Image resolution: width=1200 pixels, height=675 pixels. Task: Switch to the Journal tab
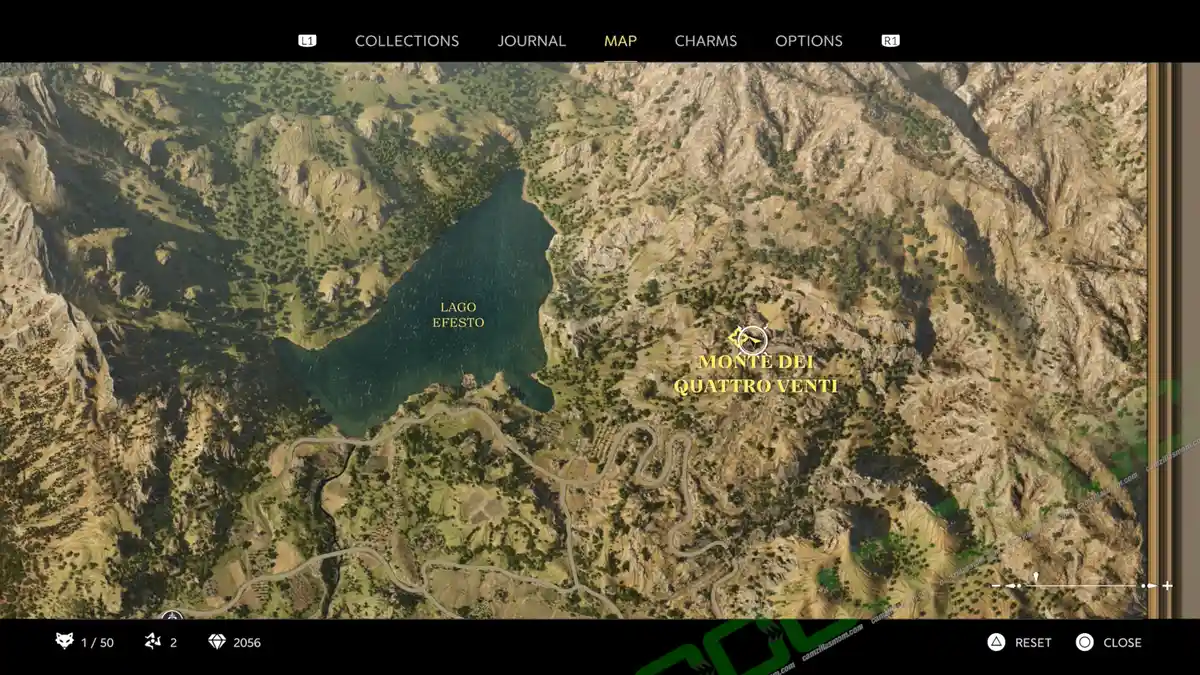pyautogui.click(x=532, y=41)
